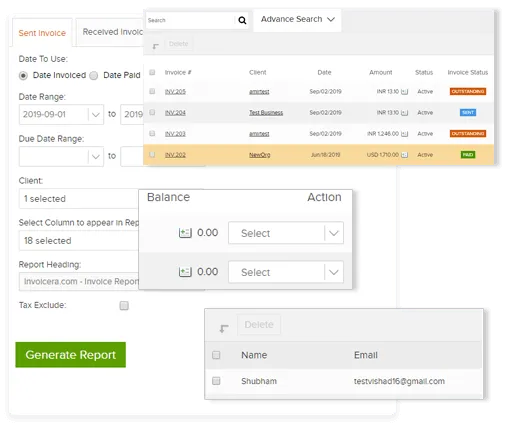Click the calculator icon beside INR 1,246.00
Screen dimensions: 510x431
(404, 134)
